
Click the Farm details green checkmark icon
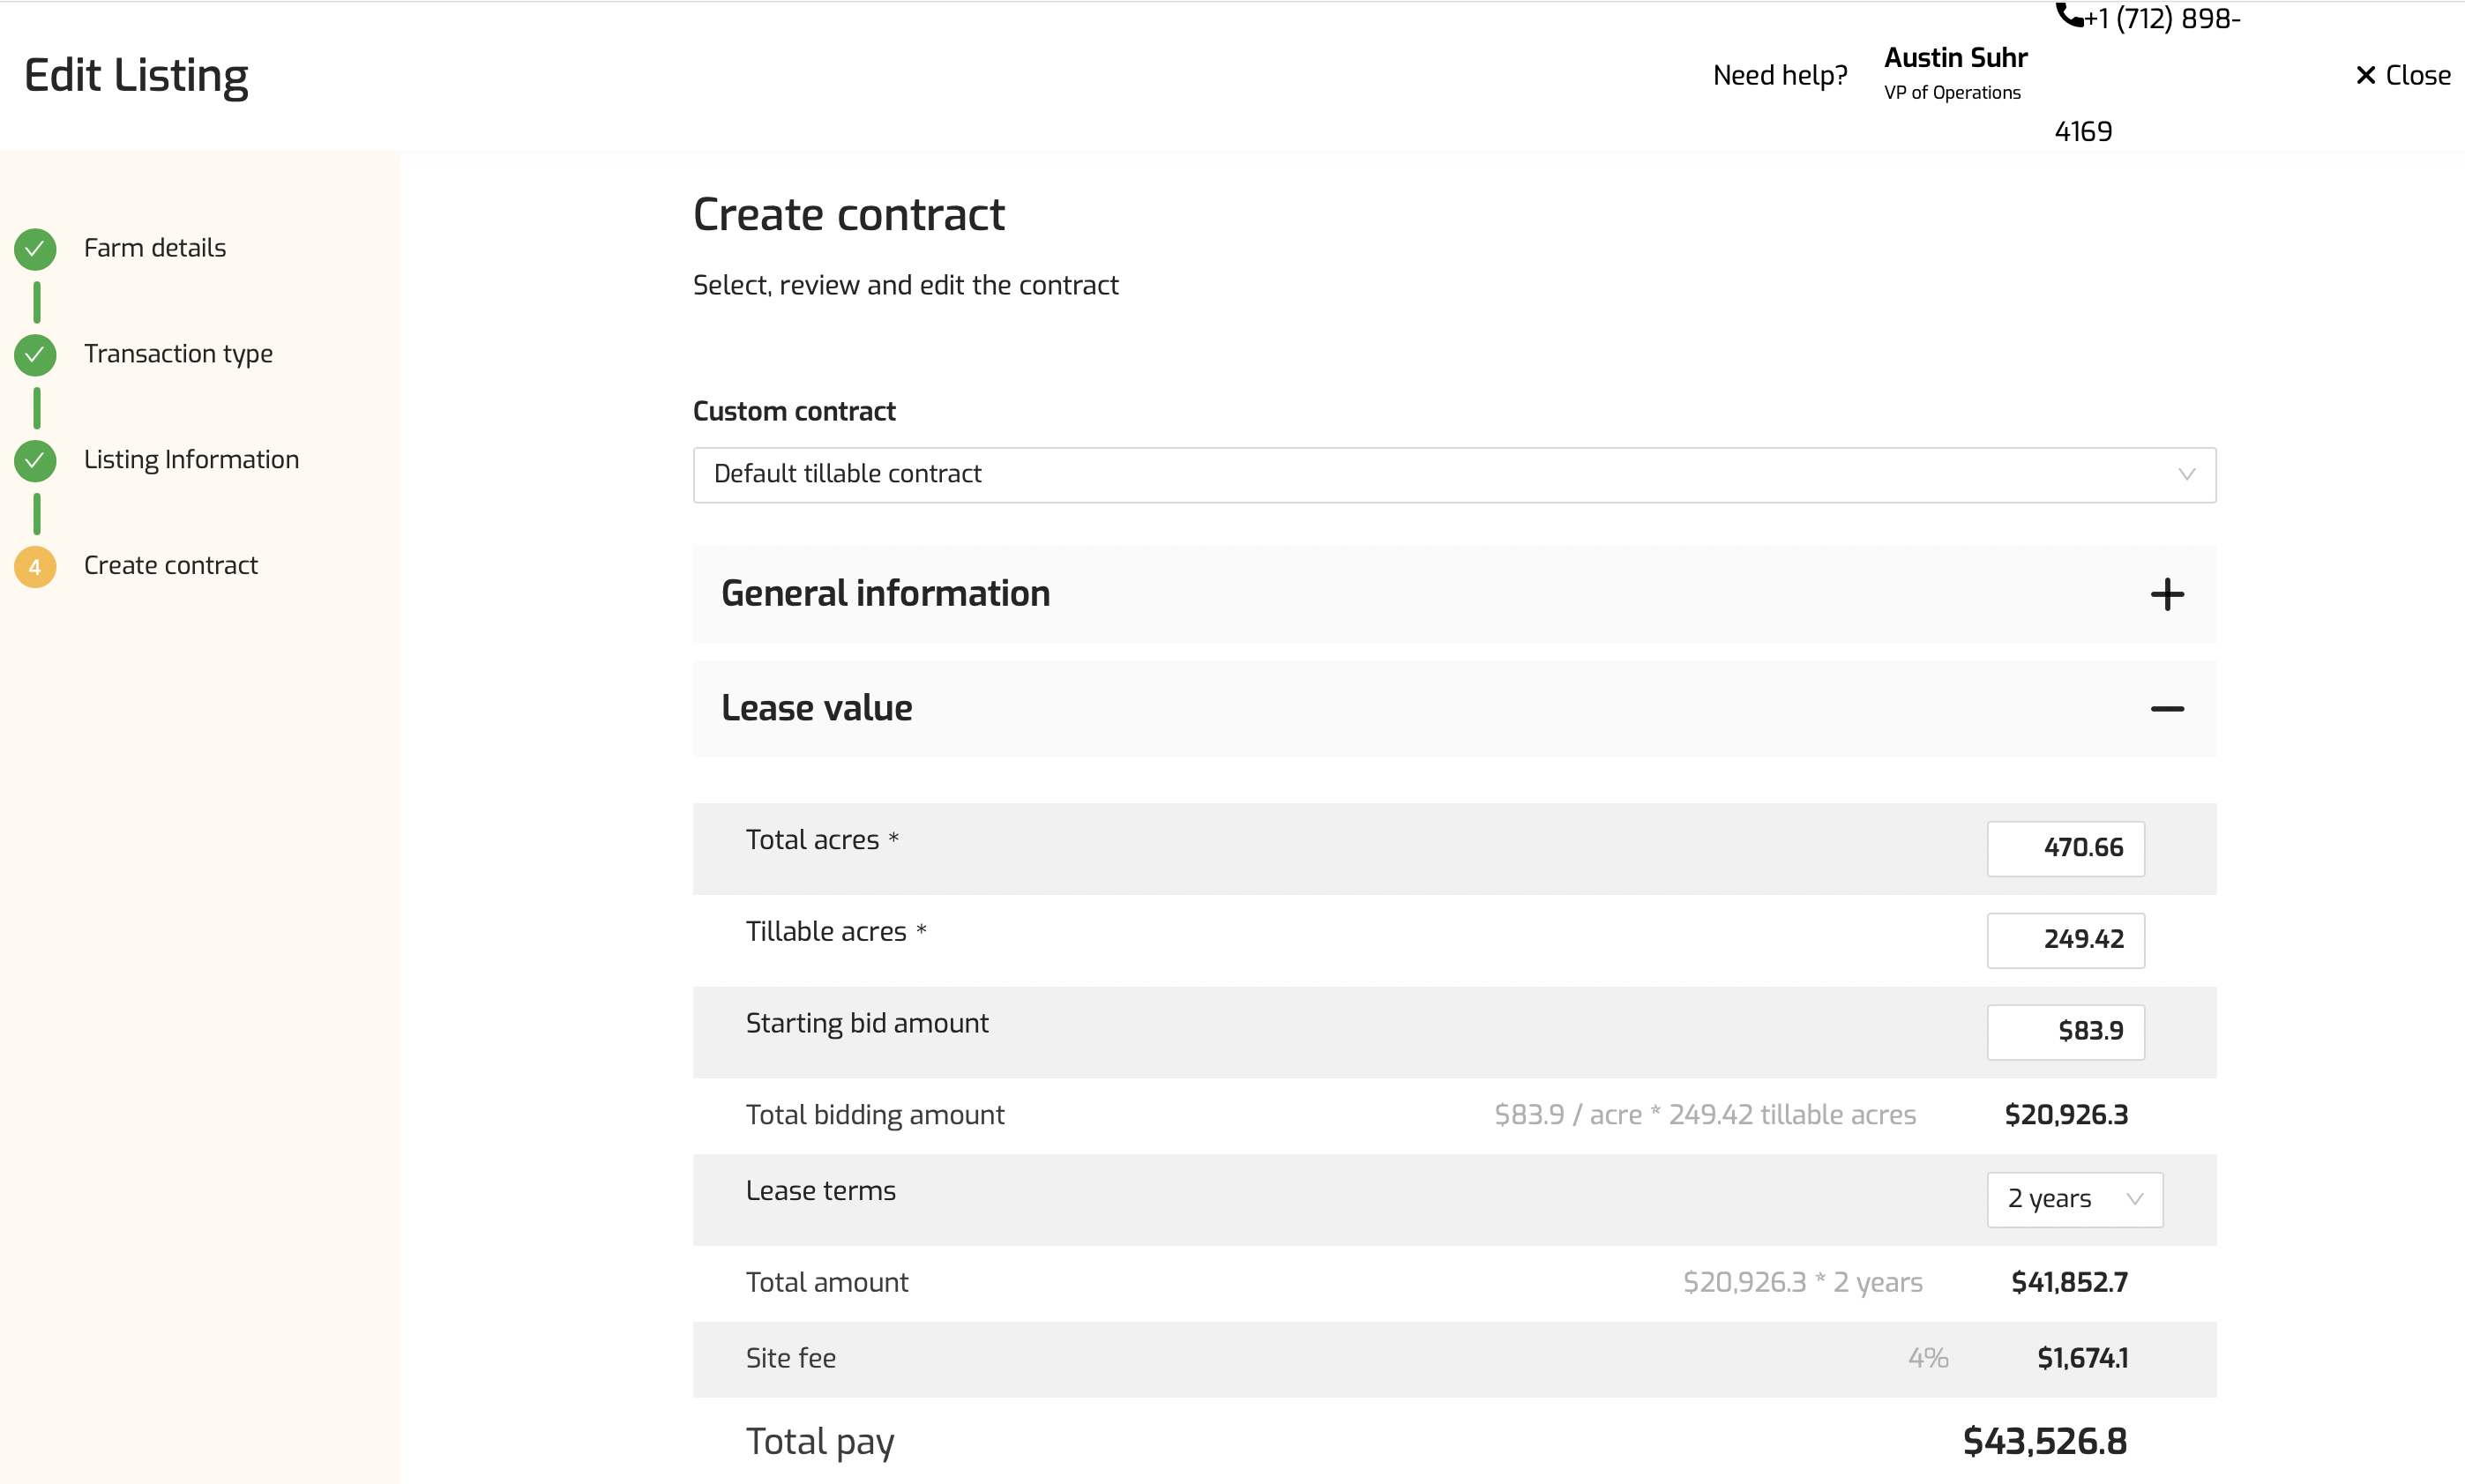(x=35, y=249)
